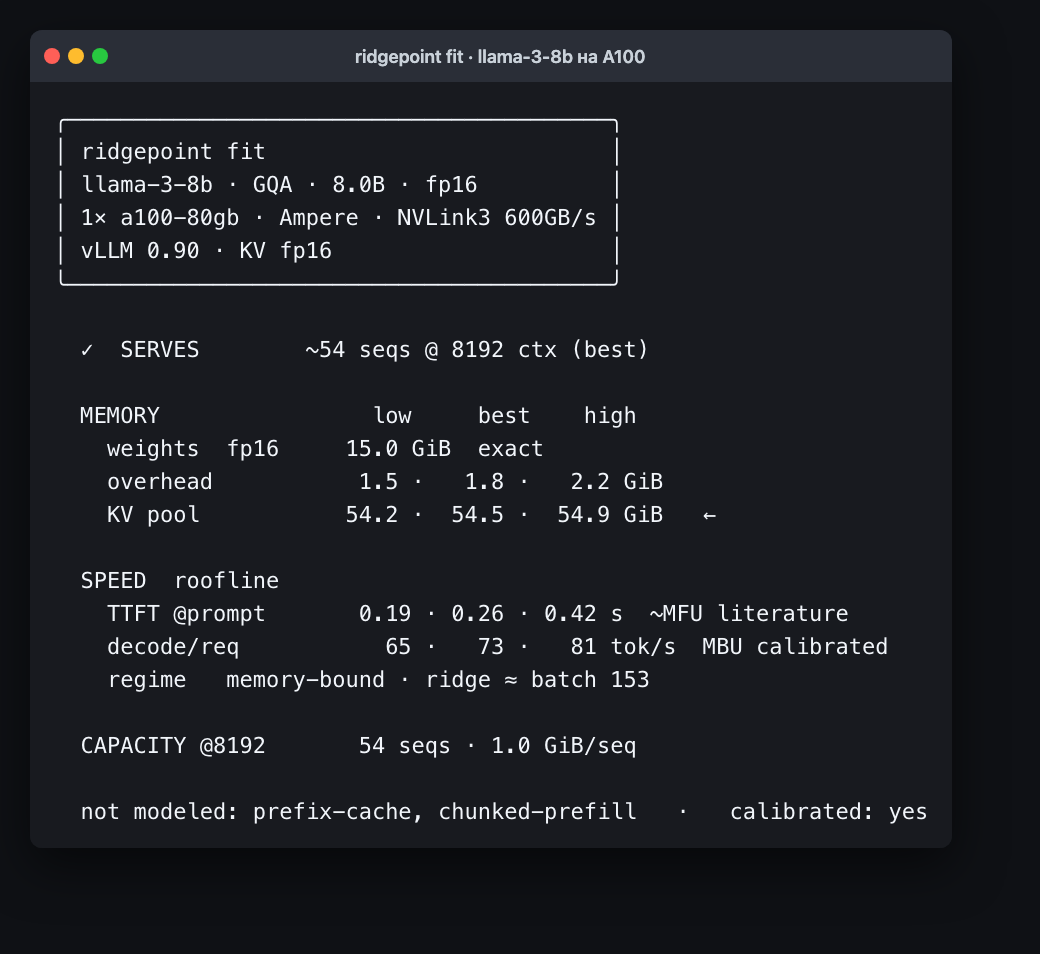Click the 'llama-3-8b · GQA · 8.0B · fp16' line
1040x954 pixels.
pyautogui.click(x=279, y=184)
